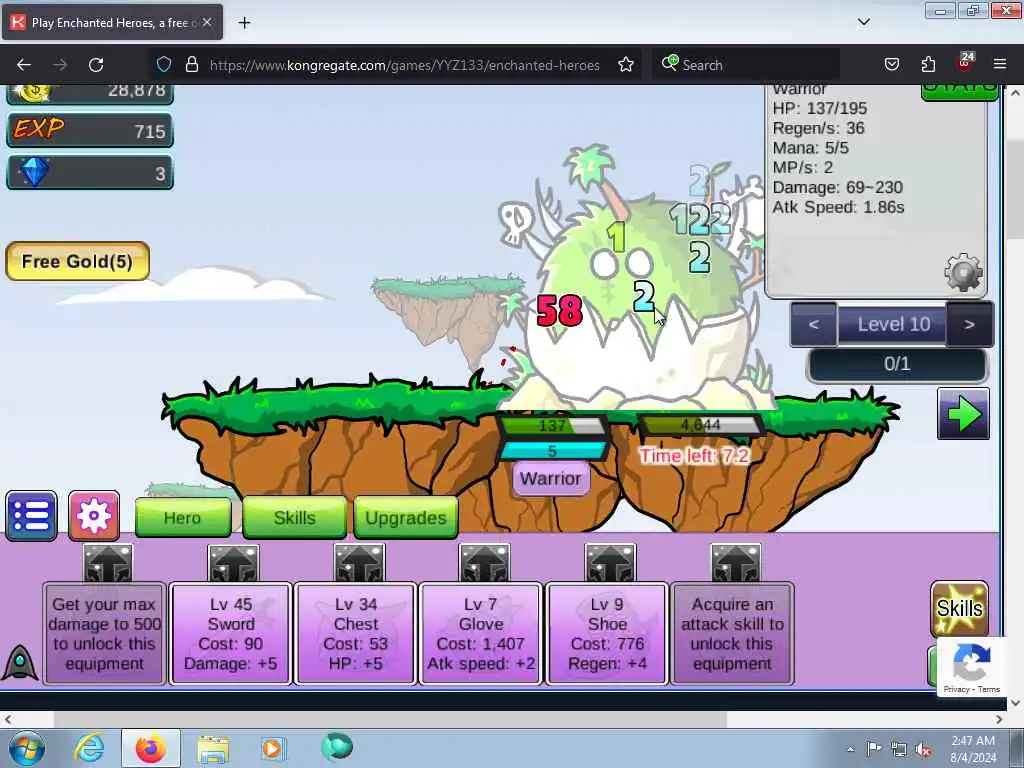
Task: Buy Lv 34 Chest upgrade
Action: tap(356, 633)
